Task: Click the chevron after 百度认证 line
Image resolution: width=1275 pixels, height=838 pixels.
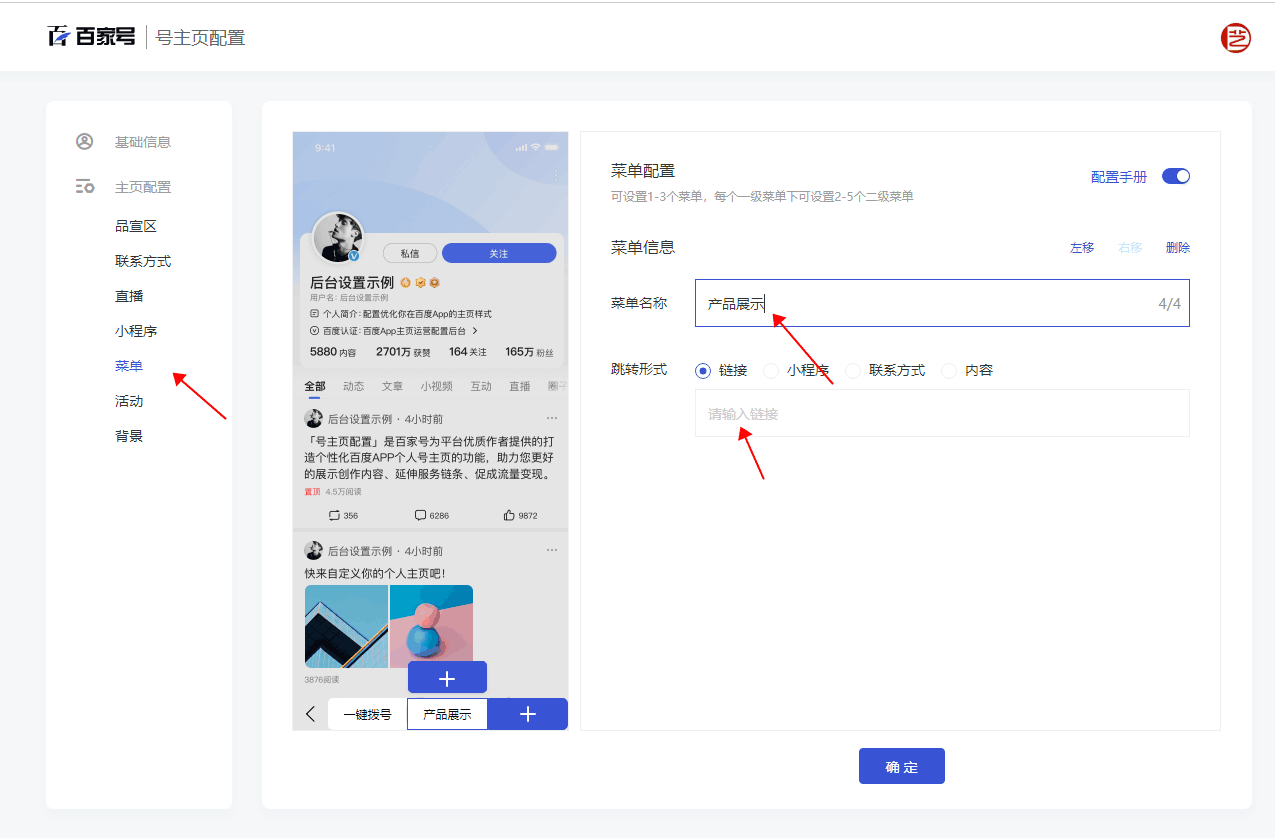Action: pos(475,330)
